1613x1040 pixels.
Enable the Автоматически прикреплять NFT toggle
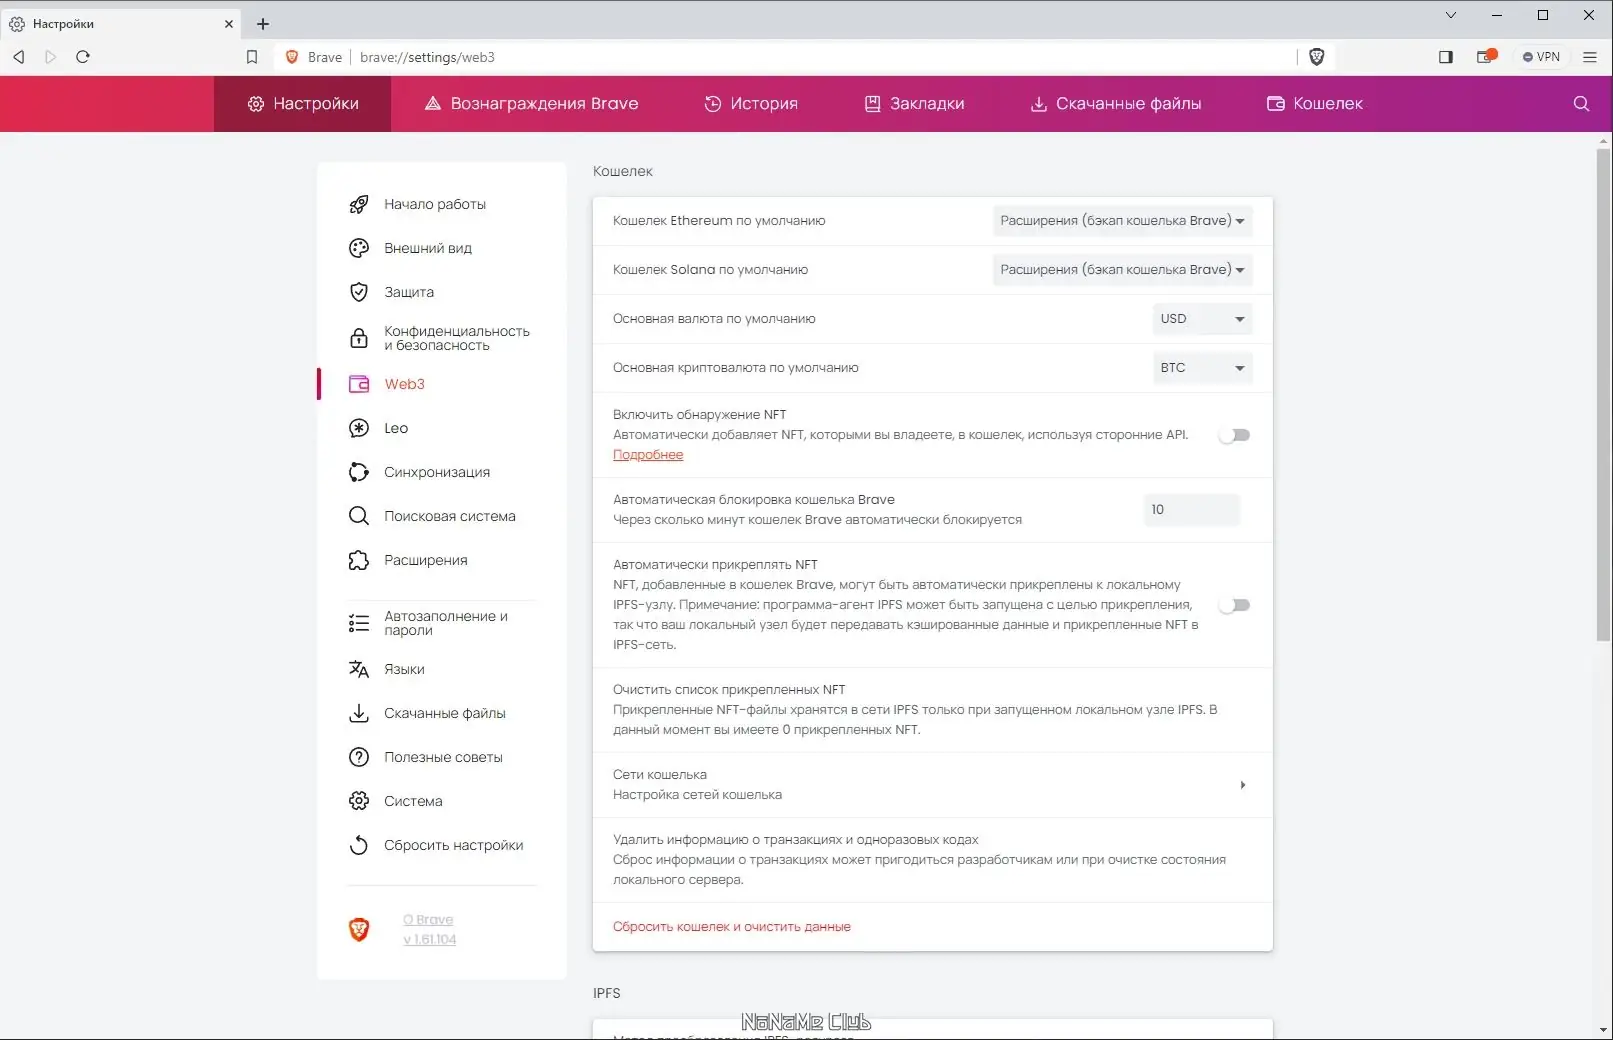[x=1234, y=605]
